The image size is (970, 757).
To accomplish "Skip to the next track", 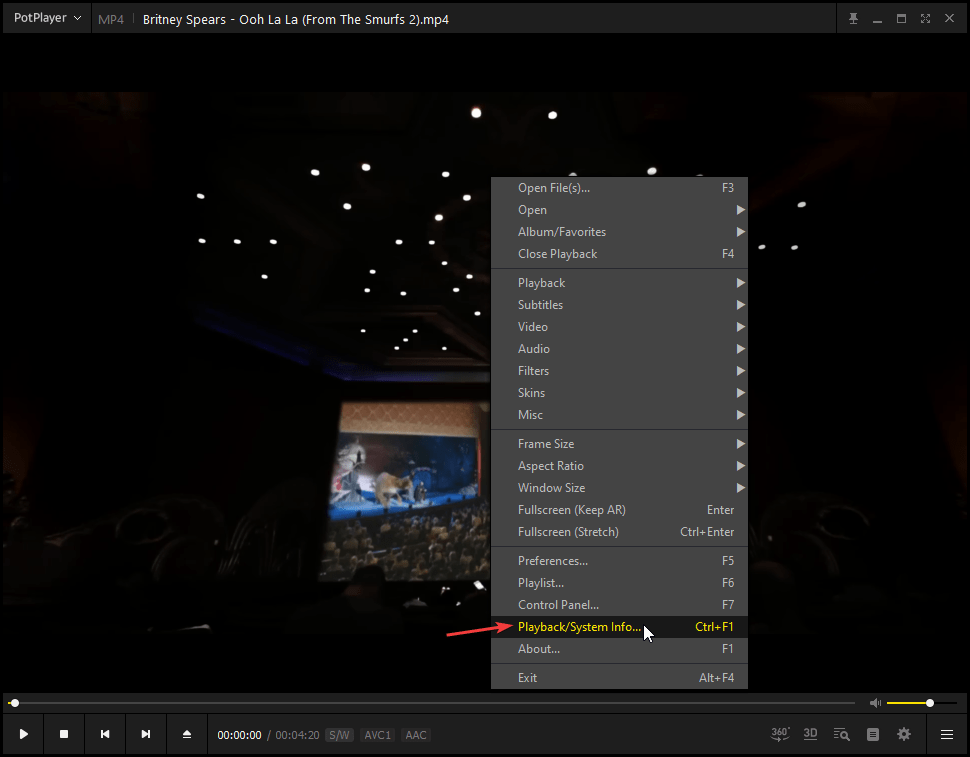I will tap(146, 734).
